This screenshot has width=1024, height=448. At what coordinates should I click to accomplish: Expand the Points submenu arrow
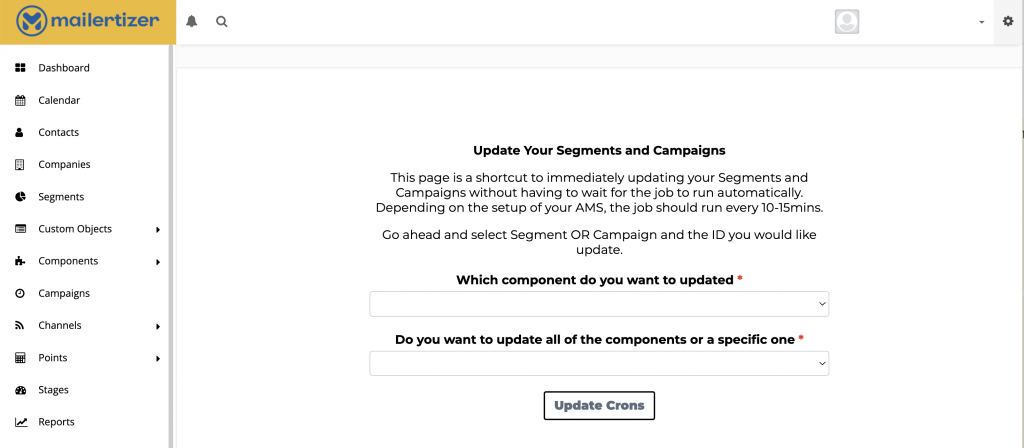click(x=158, y=359)
